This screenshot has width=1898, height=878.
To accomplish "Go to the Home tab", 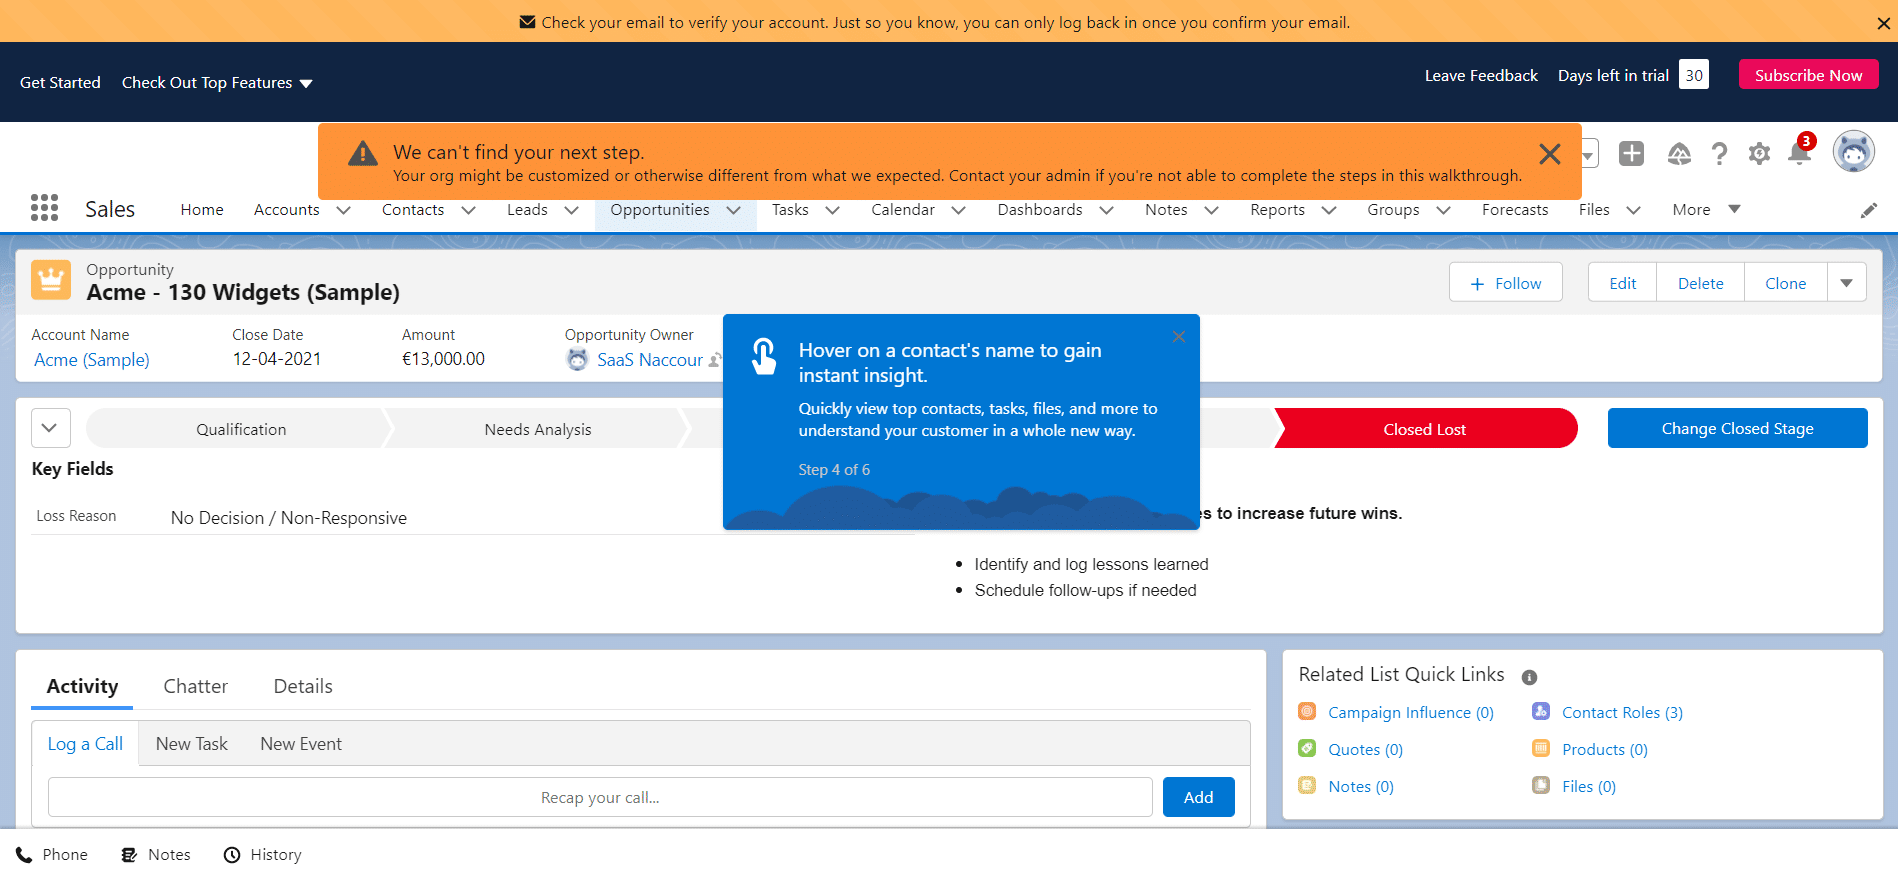I will click(x=202, y=210).
